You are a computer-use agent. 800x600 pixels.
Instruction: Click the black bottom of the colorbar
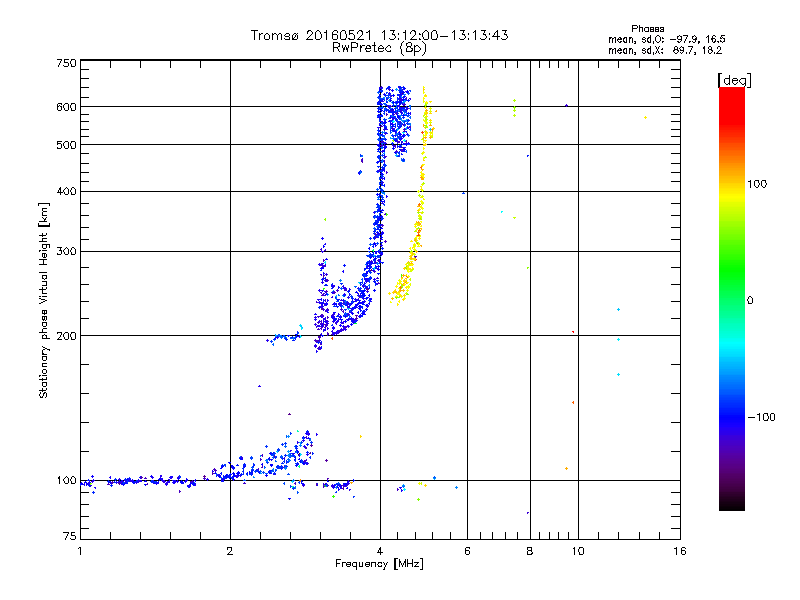point(732,503)
